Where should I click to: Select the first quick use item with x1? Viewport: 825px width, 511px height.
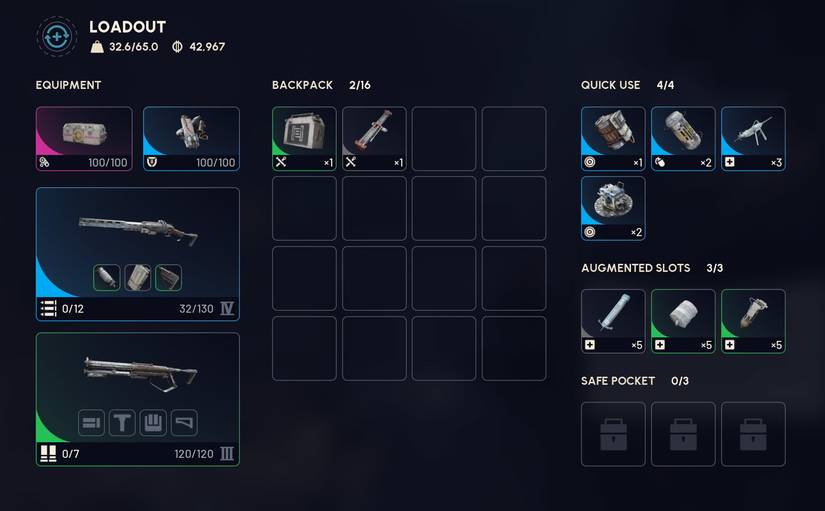click(x=613, y=139)
